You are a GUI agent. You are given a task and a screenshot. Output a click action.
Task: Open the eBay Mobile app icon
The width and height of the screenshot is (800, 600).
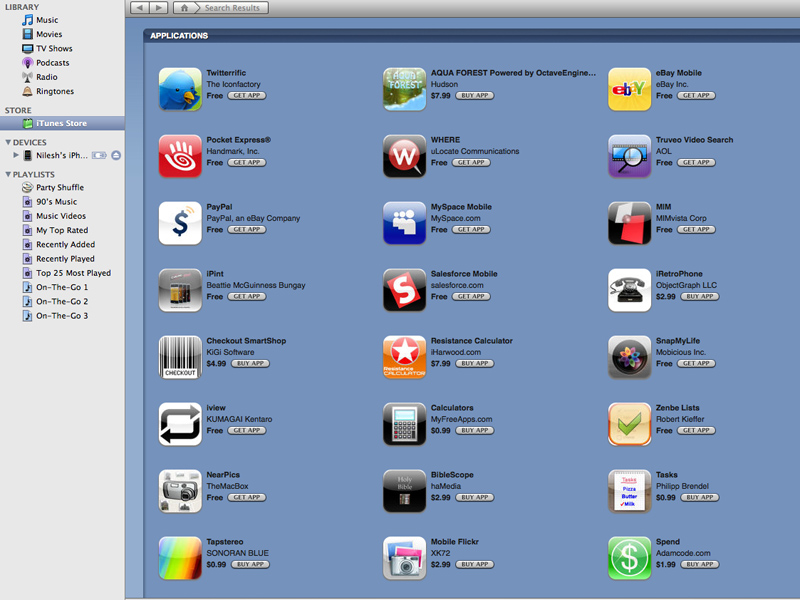pyautogui.click(x=630, y=89)
